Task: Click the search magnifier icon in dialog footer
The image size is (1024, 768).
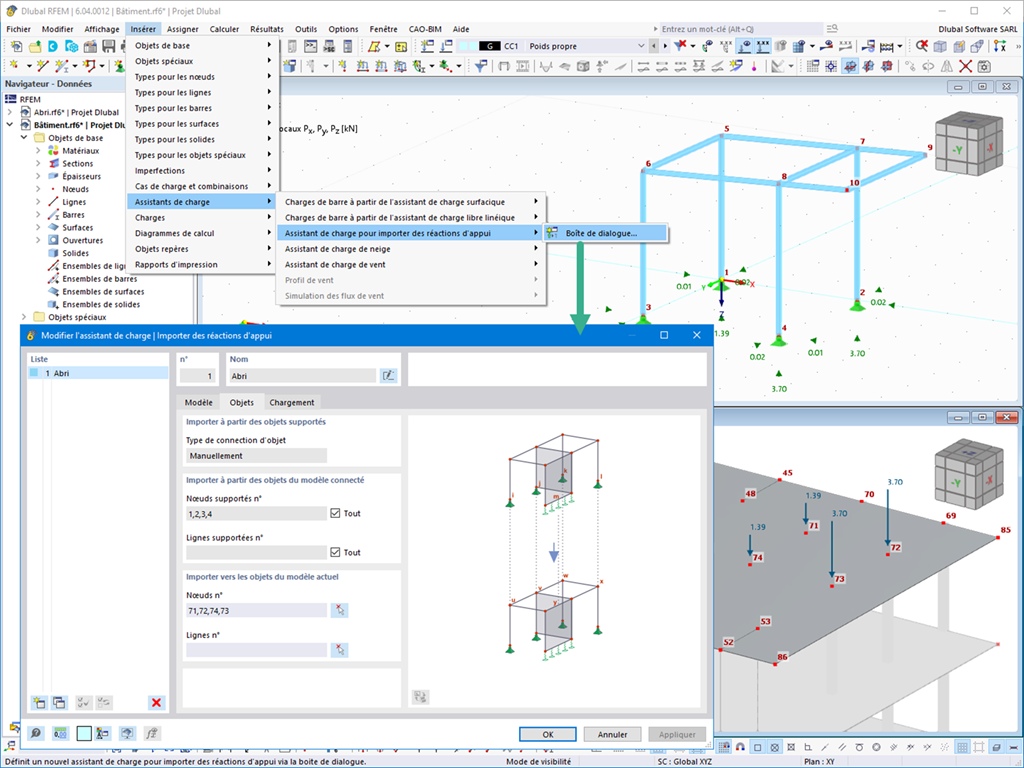Action: coord(36,733)
